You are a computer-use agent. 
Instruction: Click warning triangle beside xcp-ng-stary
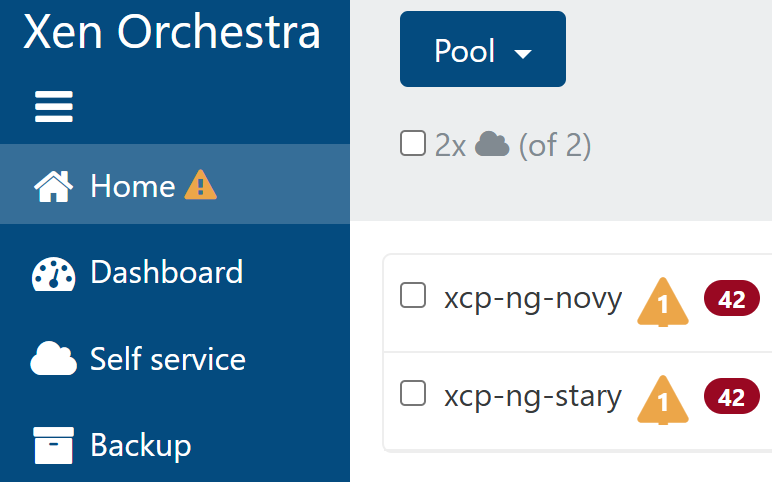click(x=663, y=399)
